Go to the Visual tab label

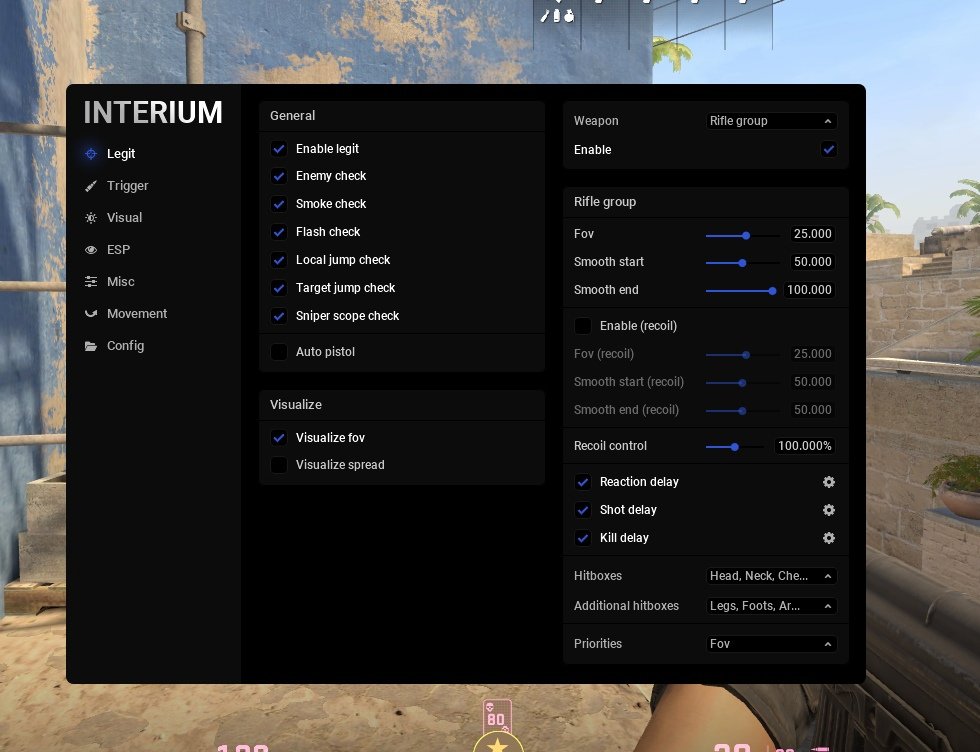click(x=124, y=218)
